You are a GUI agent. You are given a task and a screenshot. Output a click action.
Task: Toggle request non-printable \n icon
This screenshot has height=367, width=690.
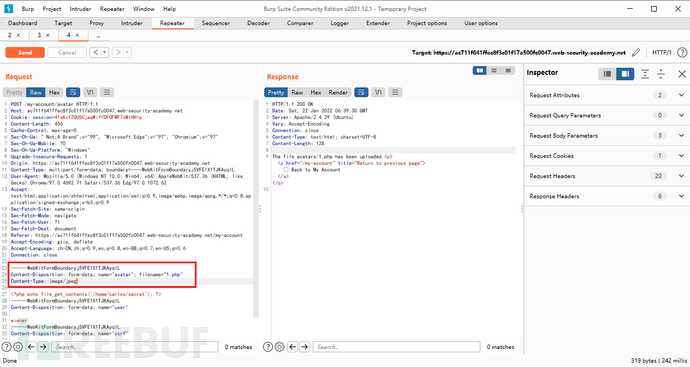90,92
